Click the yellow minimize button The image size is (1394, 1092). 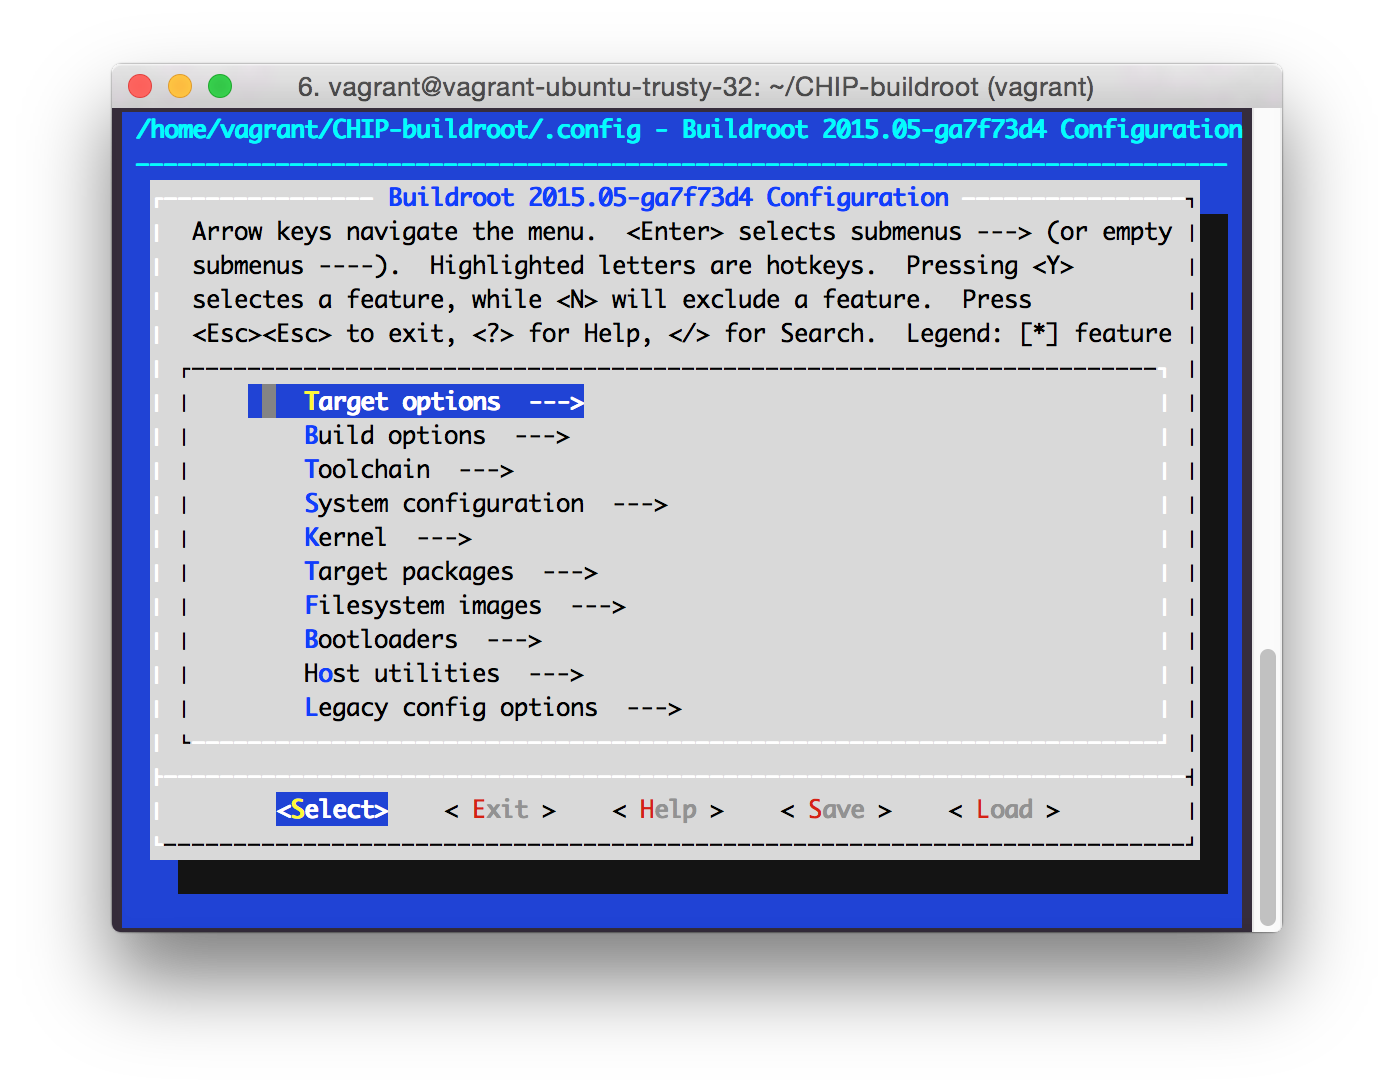tap(179, 86)
